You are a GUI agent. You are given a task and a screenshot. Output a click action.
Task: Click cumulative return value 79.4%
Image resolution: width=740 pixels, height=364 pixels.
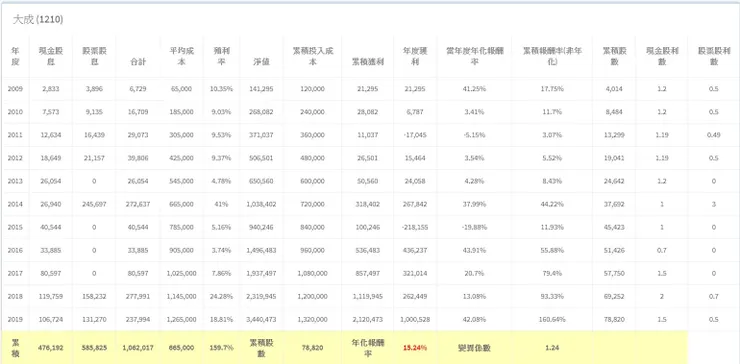(x=552, y=273)
